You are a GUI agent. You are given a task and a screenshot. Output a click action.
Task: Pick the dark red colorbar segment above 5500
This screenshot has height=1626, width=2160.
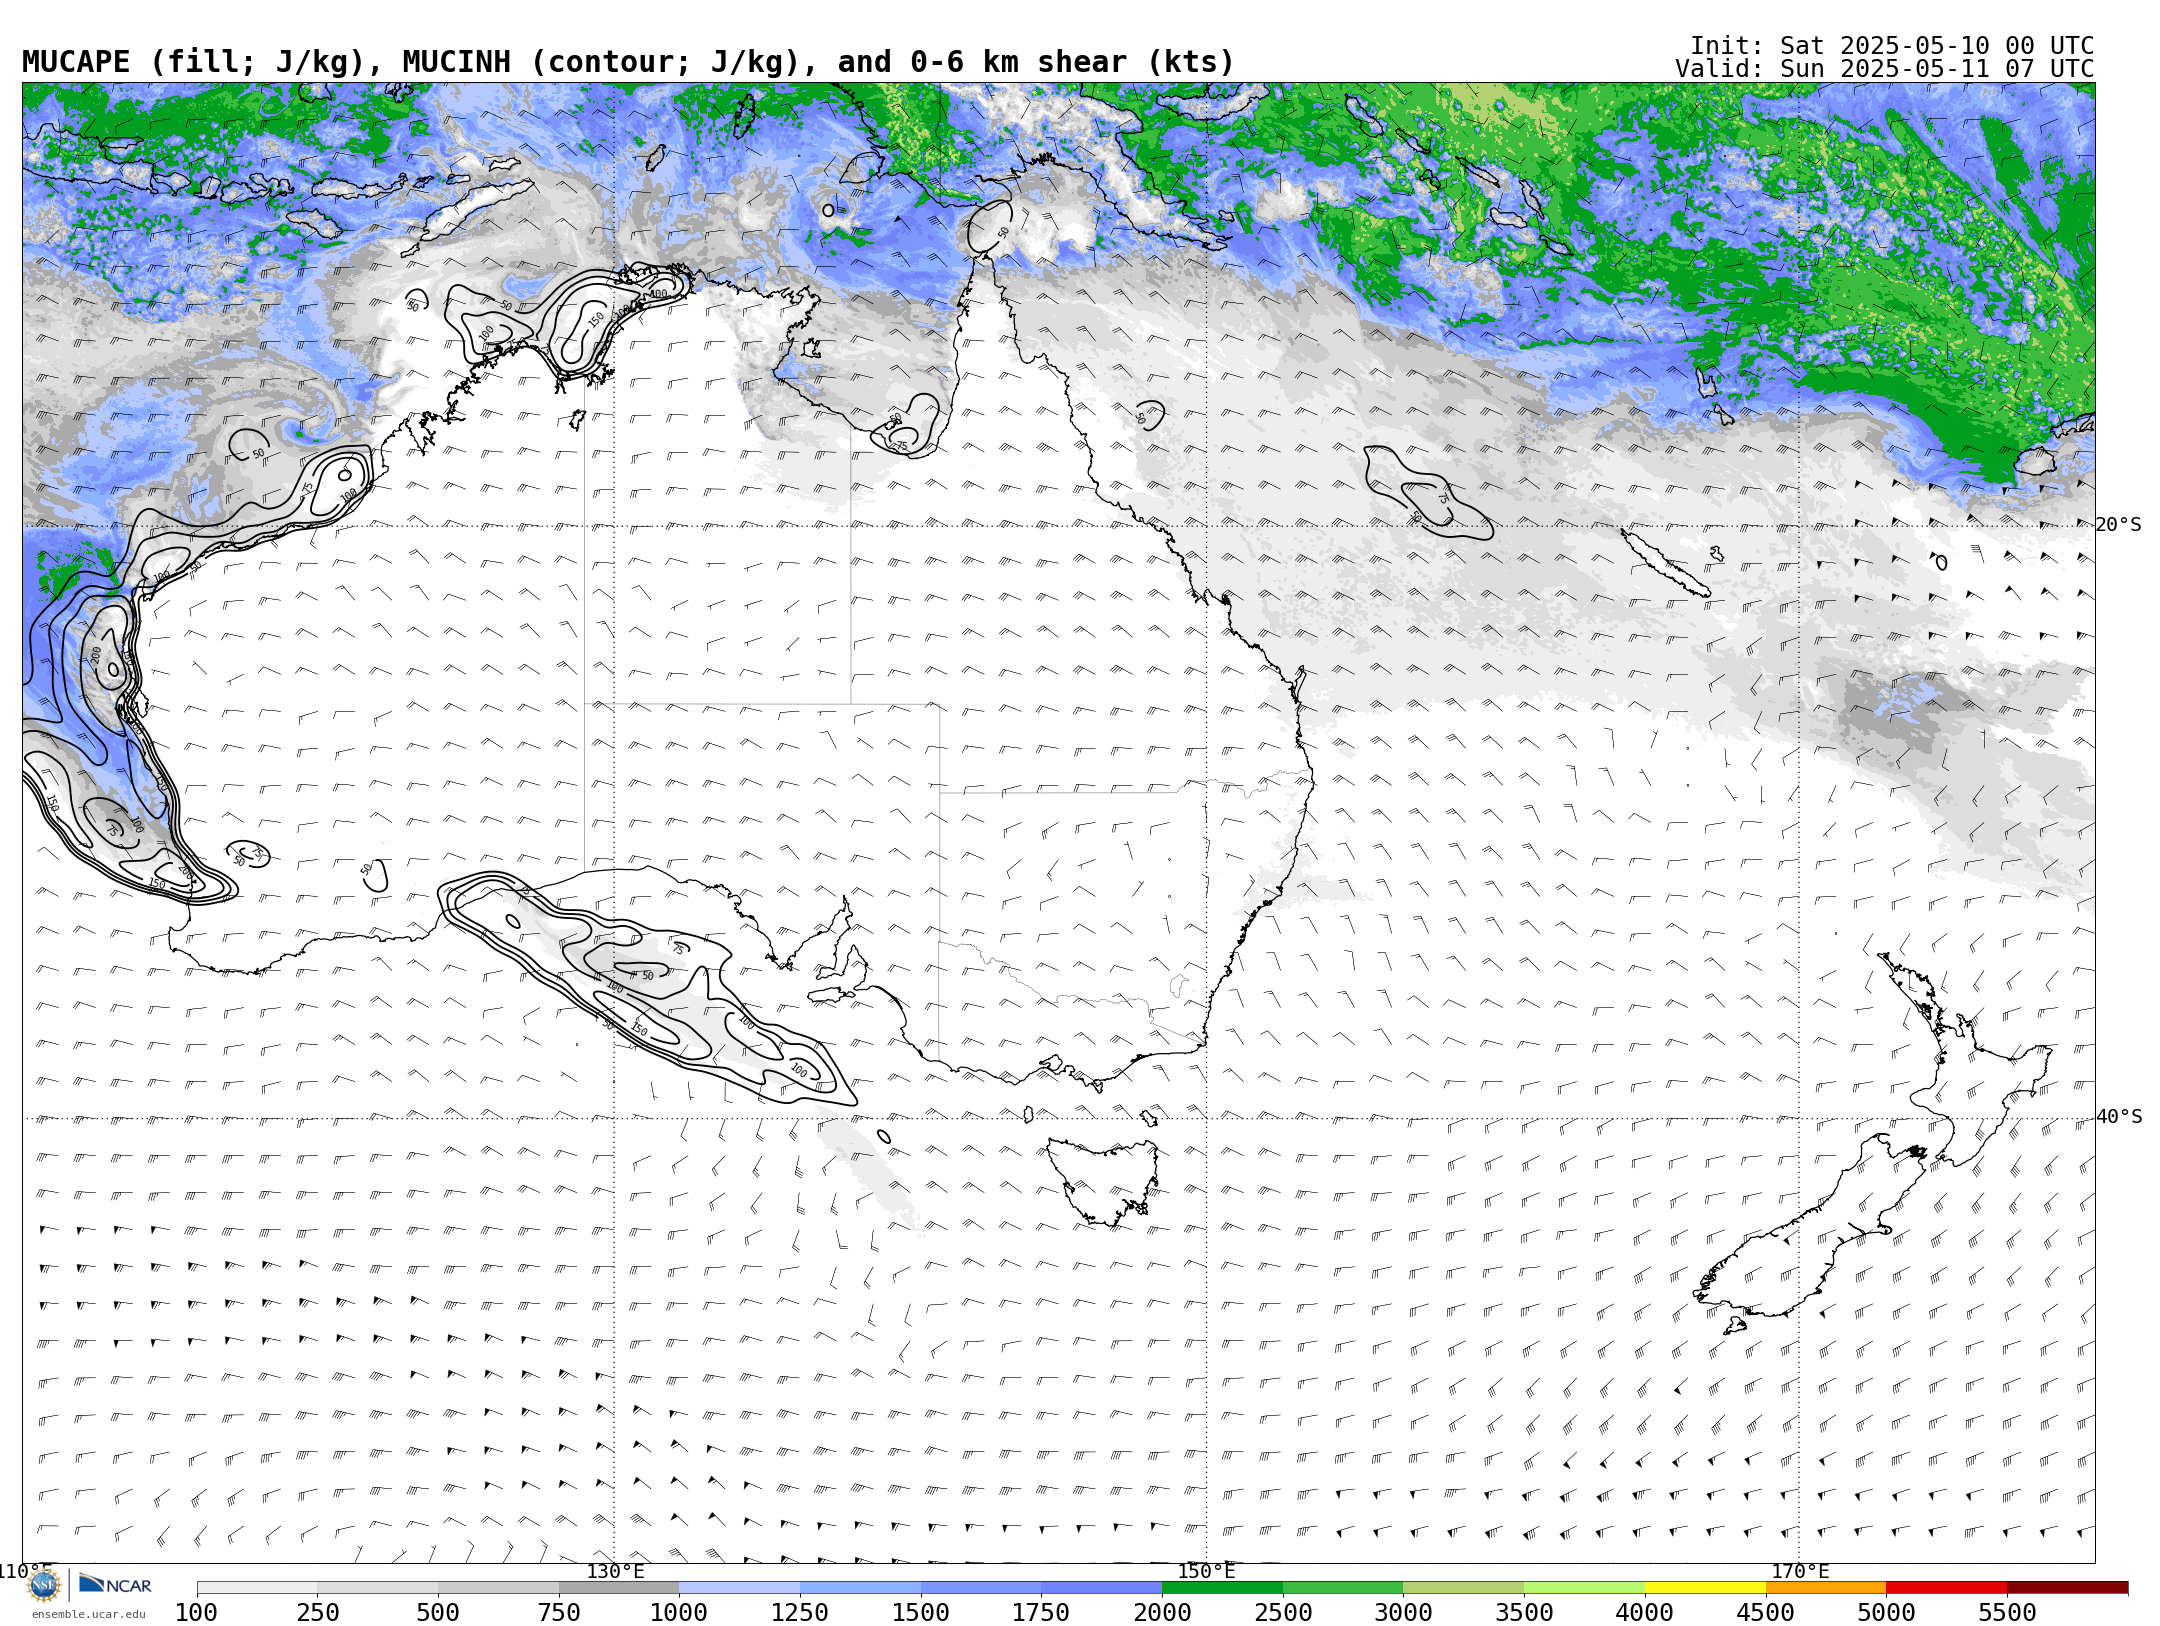click(2067, 1588)
